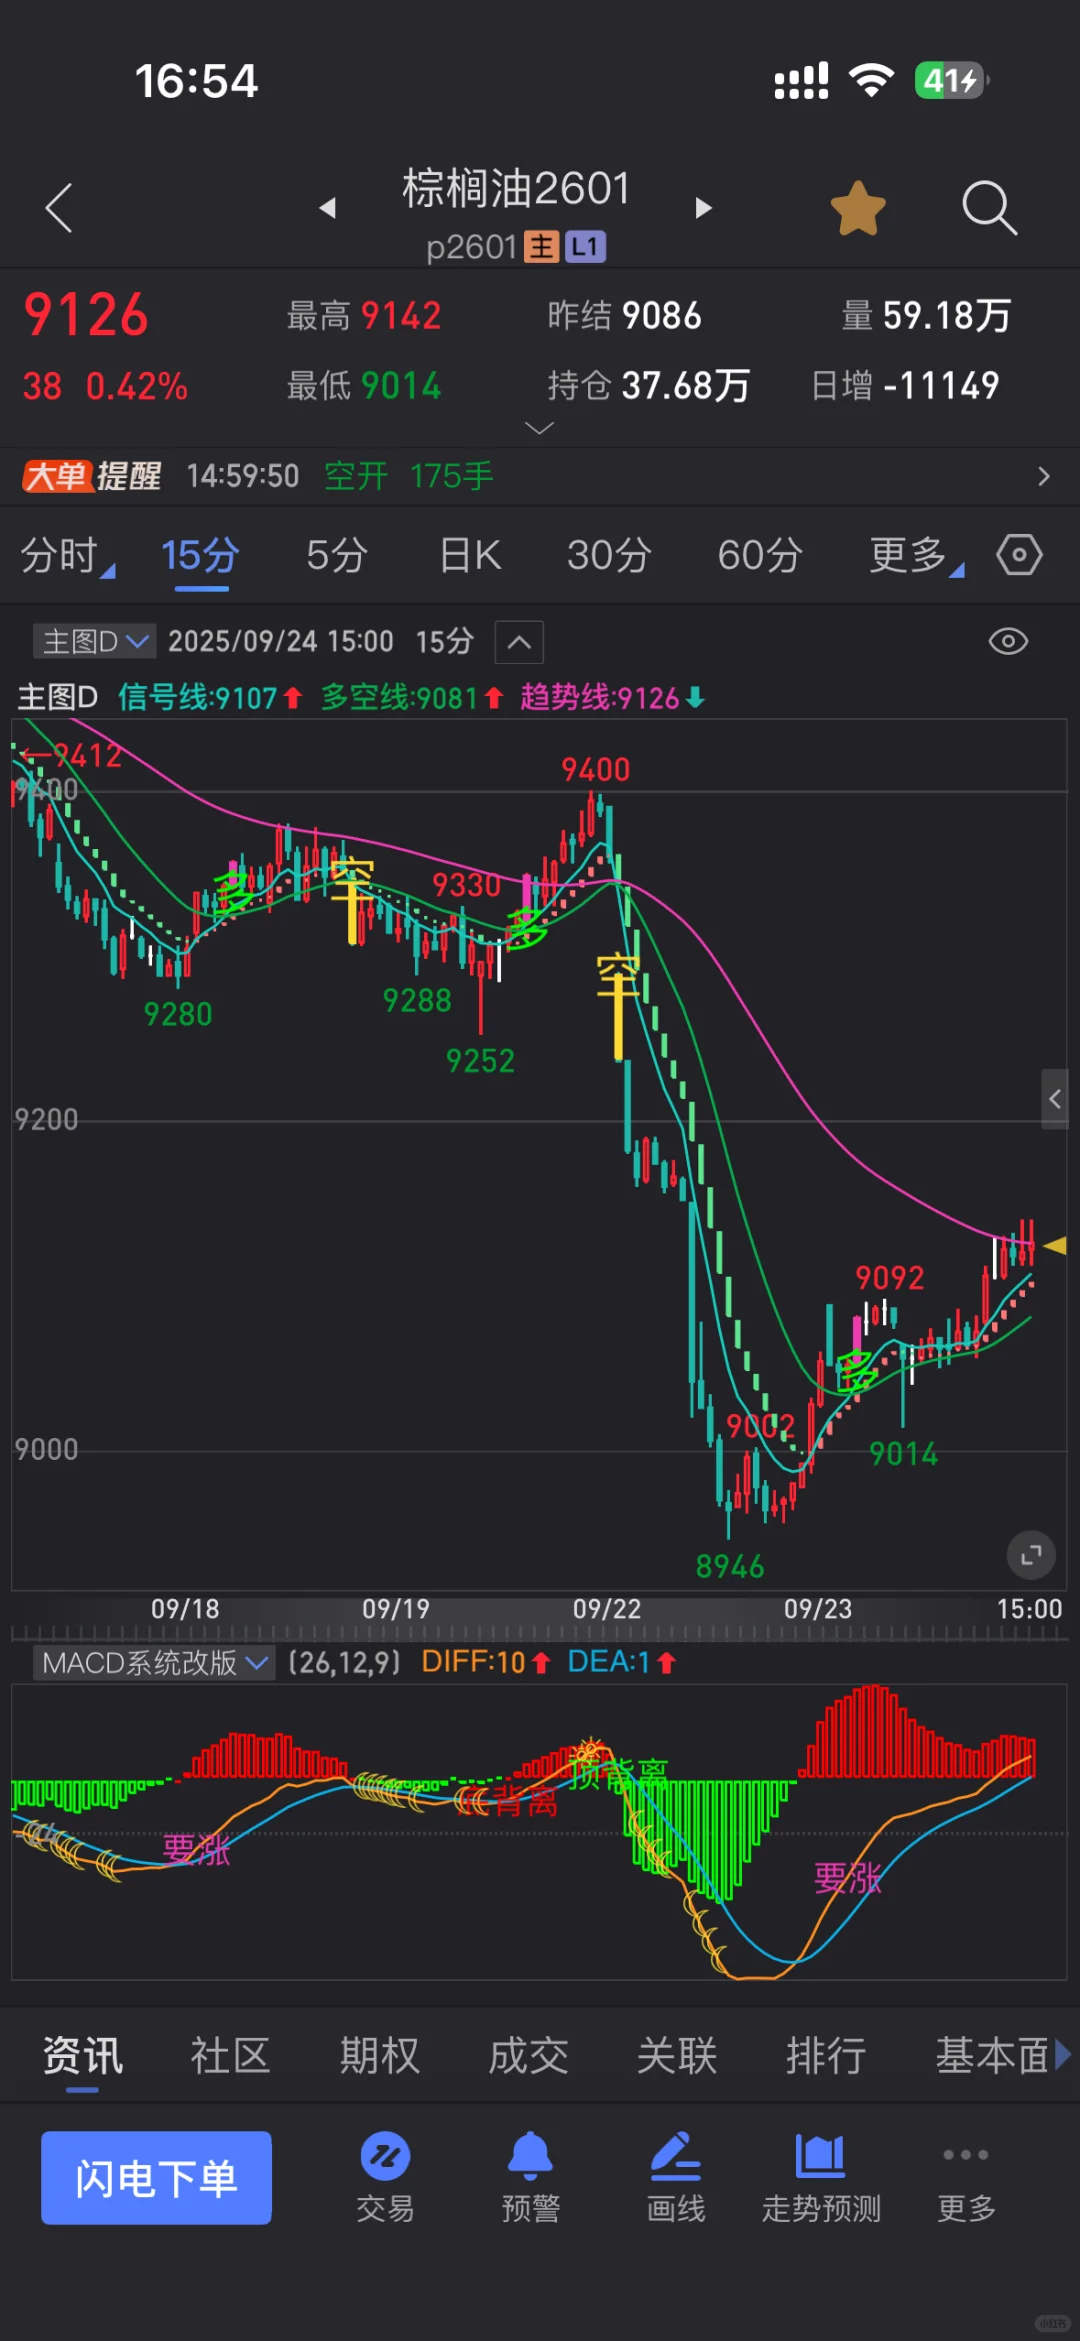The image size is (1080, 2341).
Task: Select the 分时 chart tab
Action: (66, 555)
